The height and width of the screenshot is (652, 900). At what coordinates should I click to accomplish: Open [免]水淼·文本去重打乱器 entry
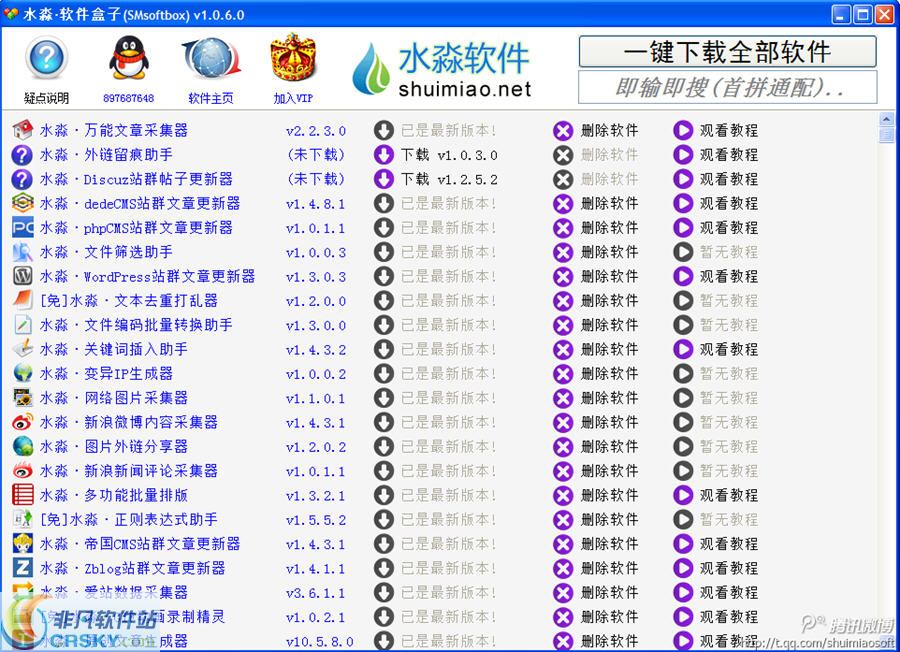click(129, 301)
